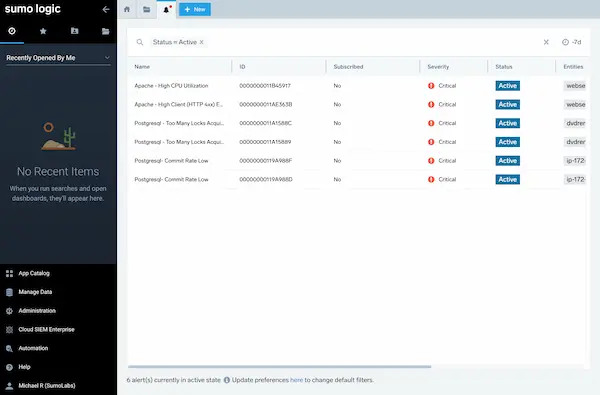Open the Favorites star tab in sidebar
This screenshot has width=600, height=395.
43,31
